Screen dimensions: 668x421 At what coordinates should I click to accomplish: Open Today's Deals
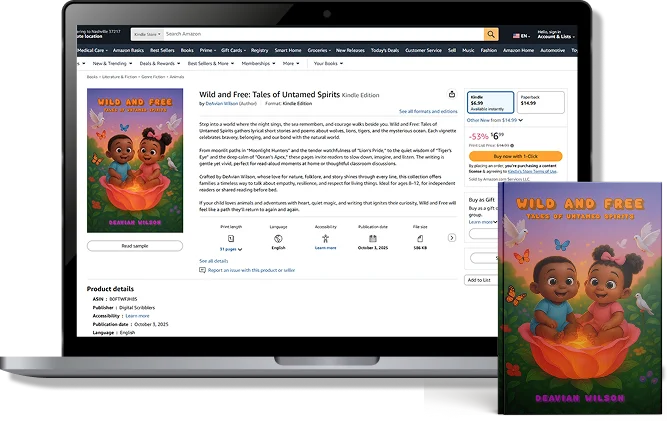pyautogui.click(x=385, y=50)
